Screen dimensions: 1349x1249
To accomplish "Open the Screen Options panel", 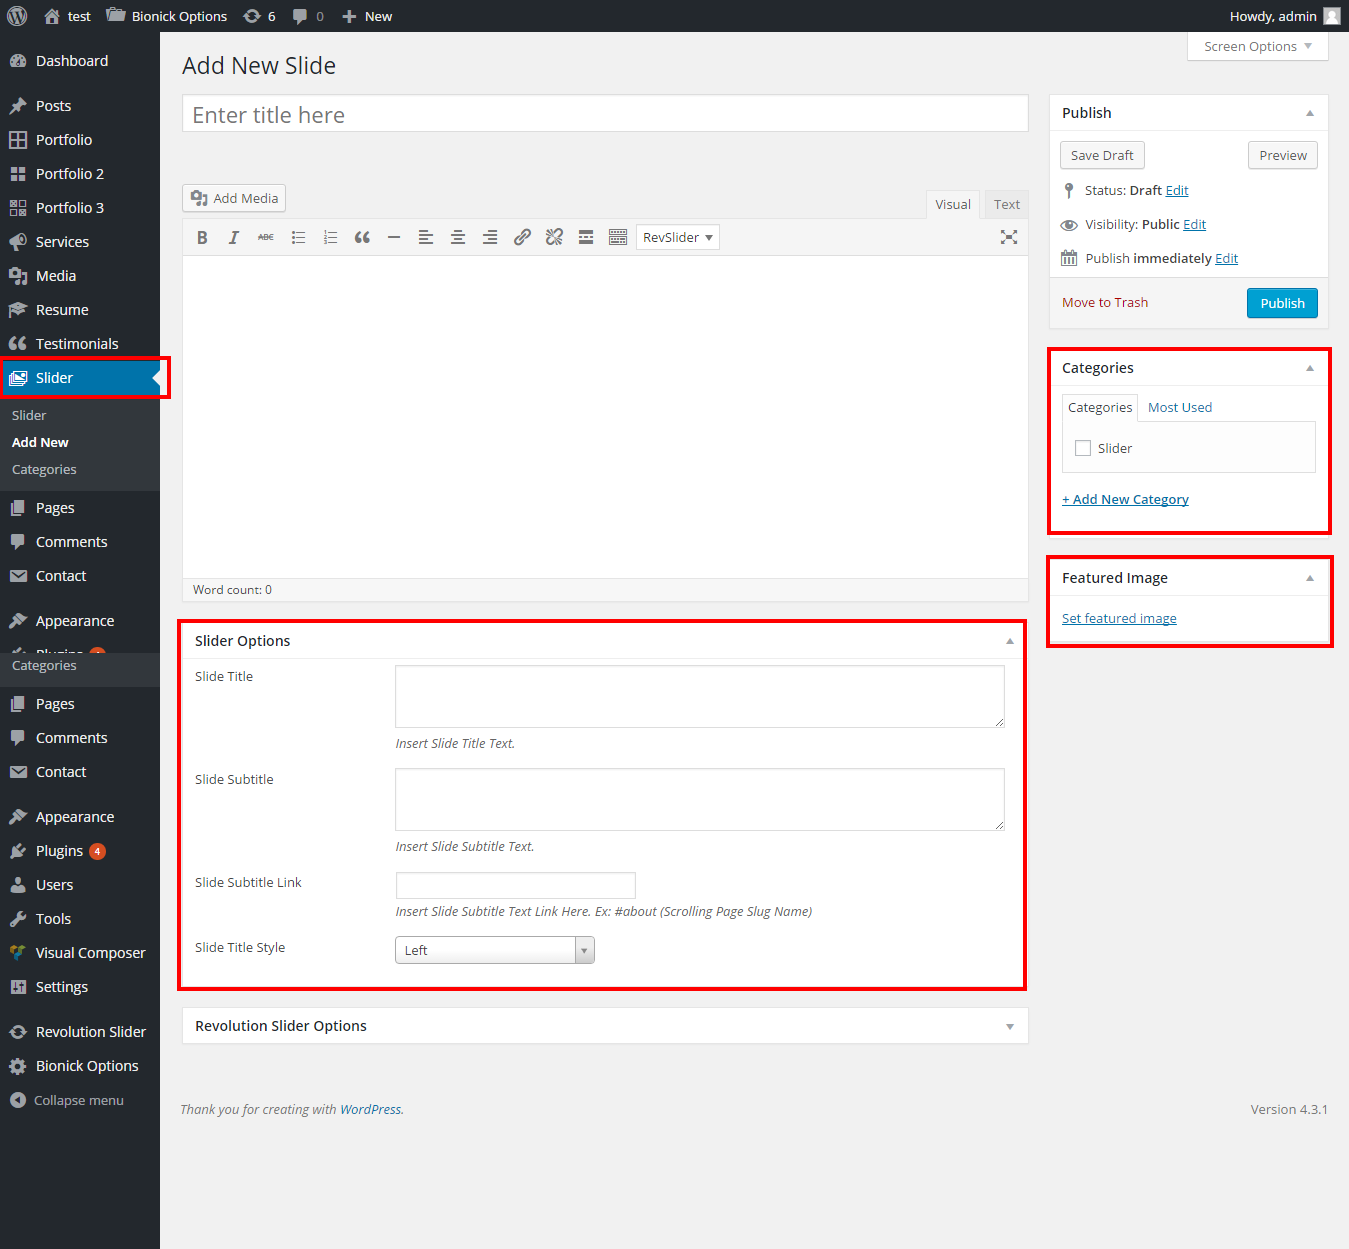I will [1257, 47].
